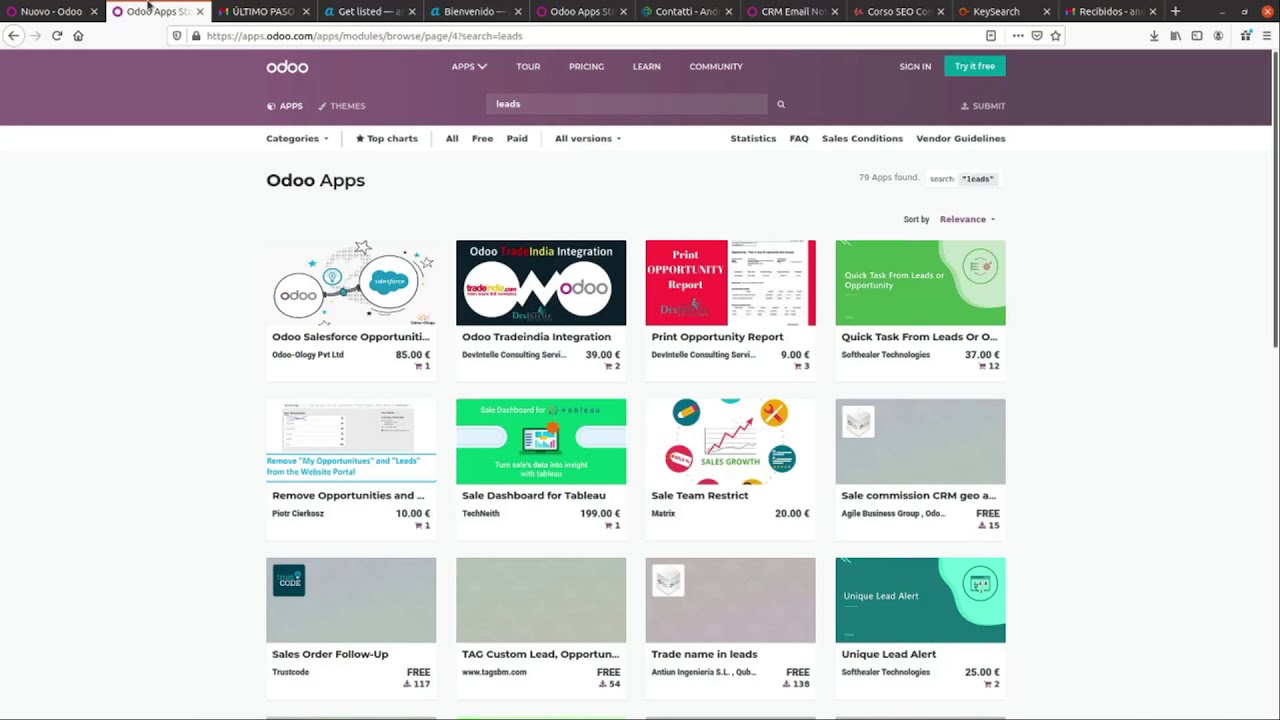The height and width of the screenshot is (720, 1280).
Task: Open the COMMUNITY menu item
Action: 716,67
